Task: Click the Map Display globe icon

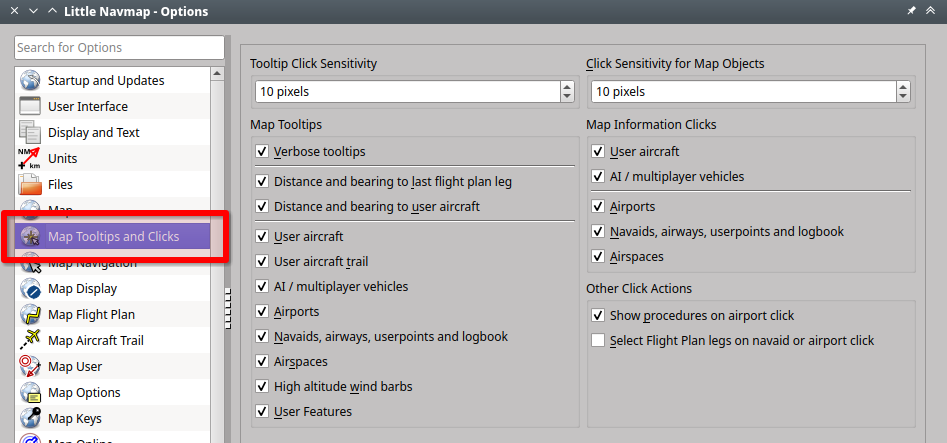Action: tap(30, 289)
